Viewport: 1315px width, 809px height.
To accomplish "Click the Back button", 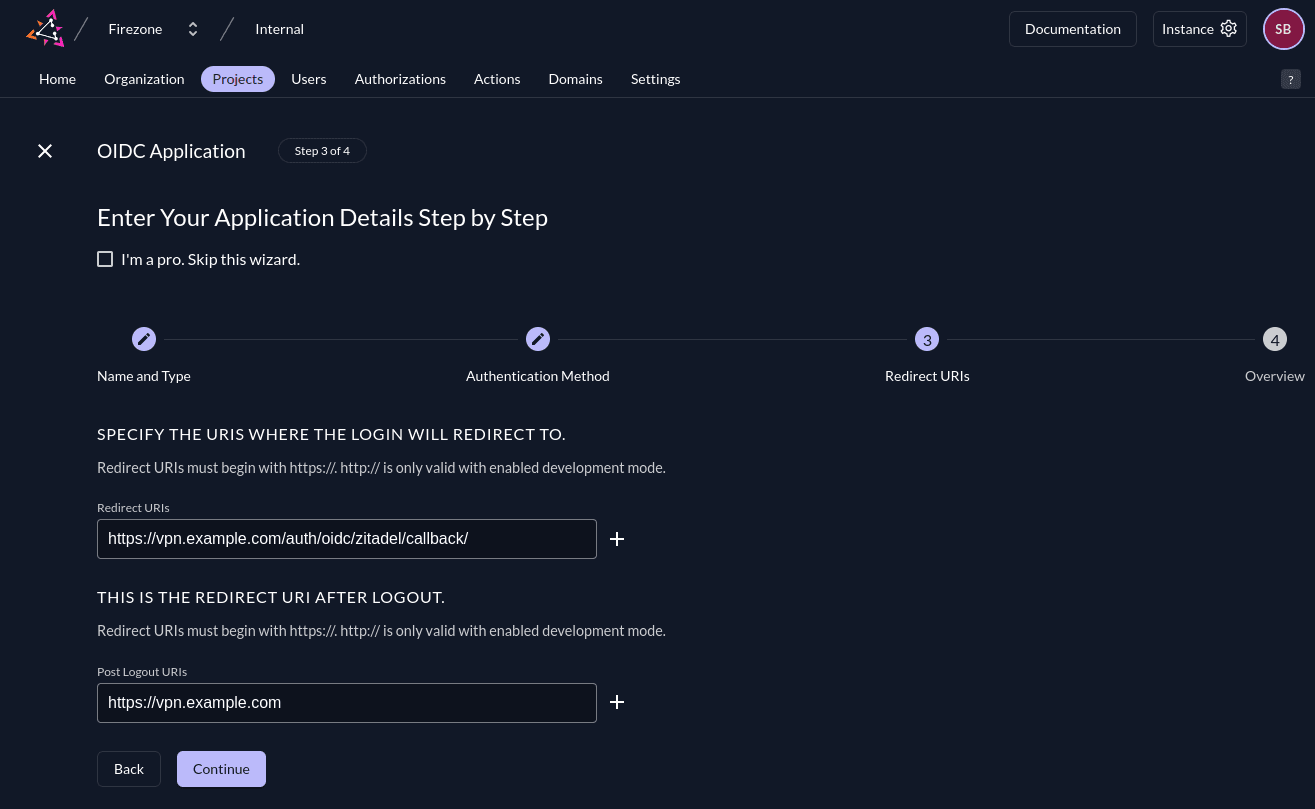I will tap(128, 769).
